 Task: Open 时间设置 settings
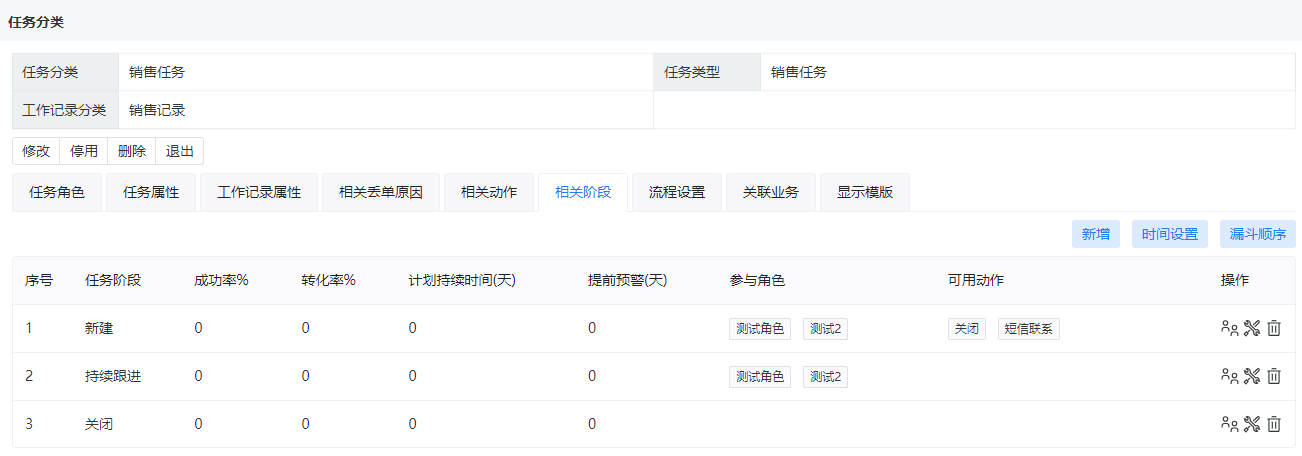click(x=1171, y=234)
